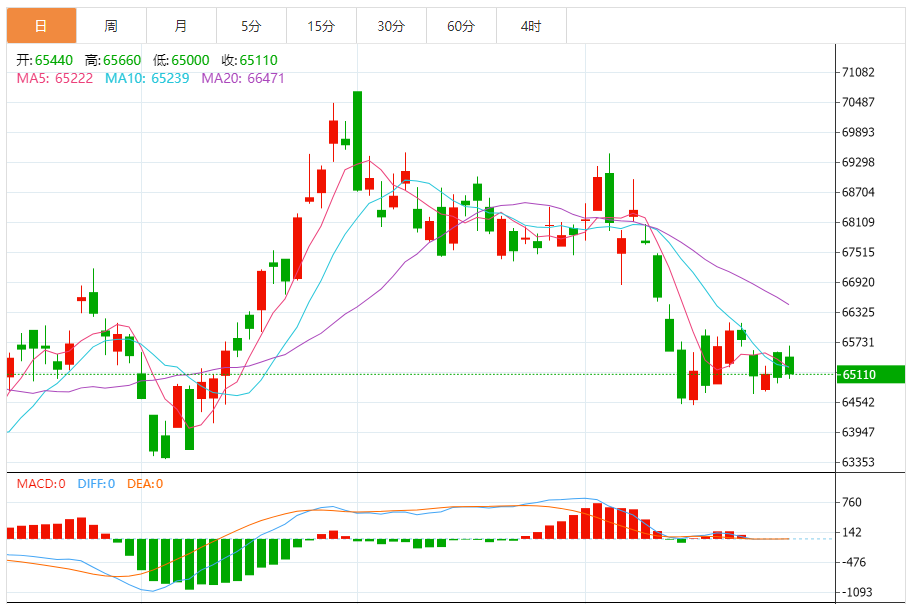Click the 66920 price axis label
910x604 pixels.
click(x=858, y=283)
